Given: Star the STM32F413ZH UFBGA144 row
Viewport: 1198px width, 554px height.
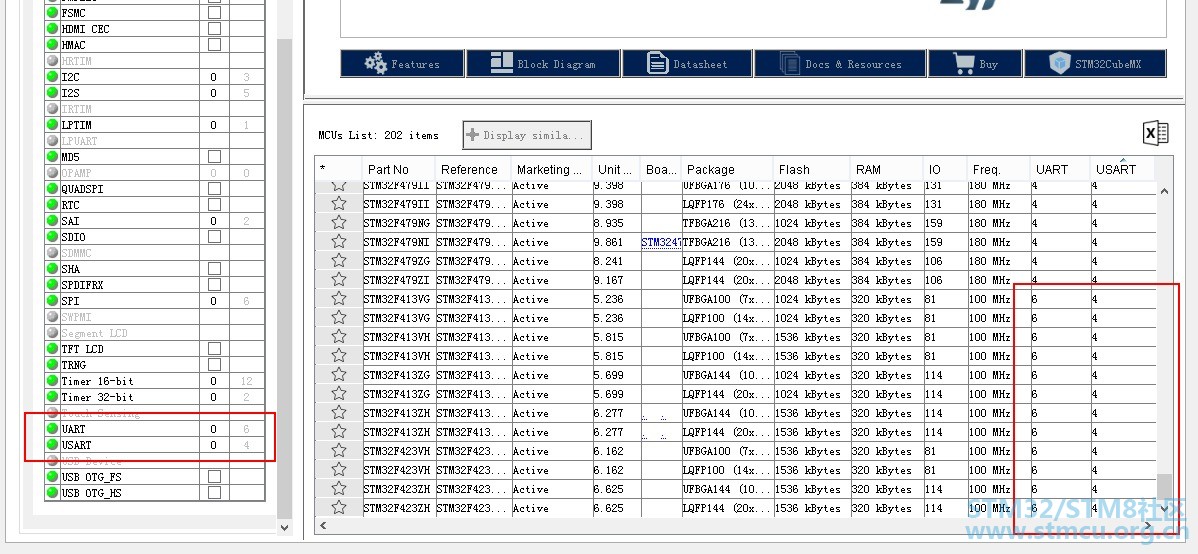Looking at the screenshot, I should 339,413.
